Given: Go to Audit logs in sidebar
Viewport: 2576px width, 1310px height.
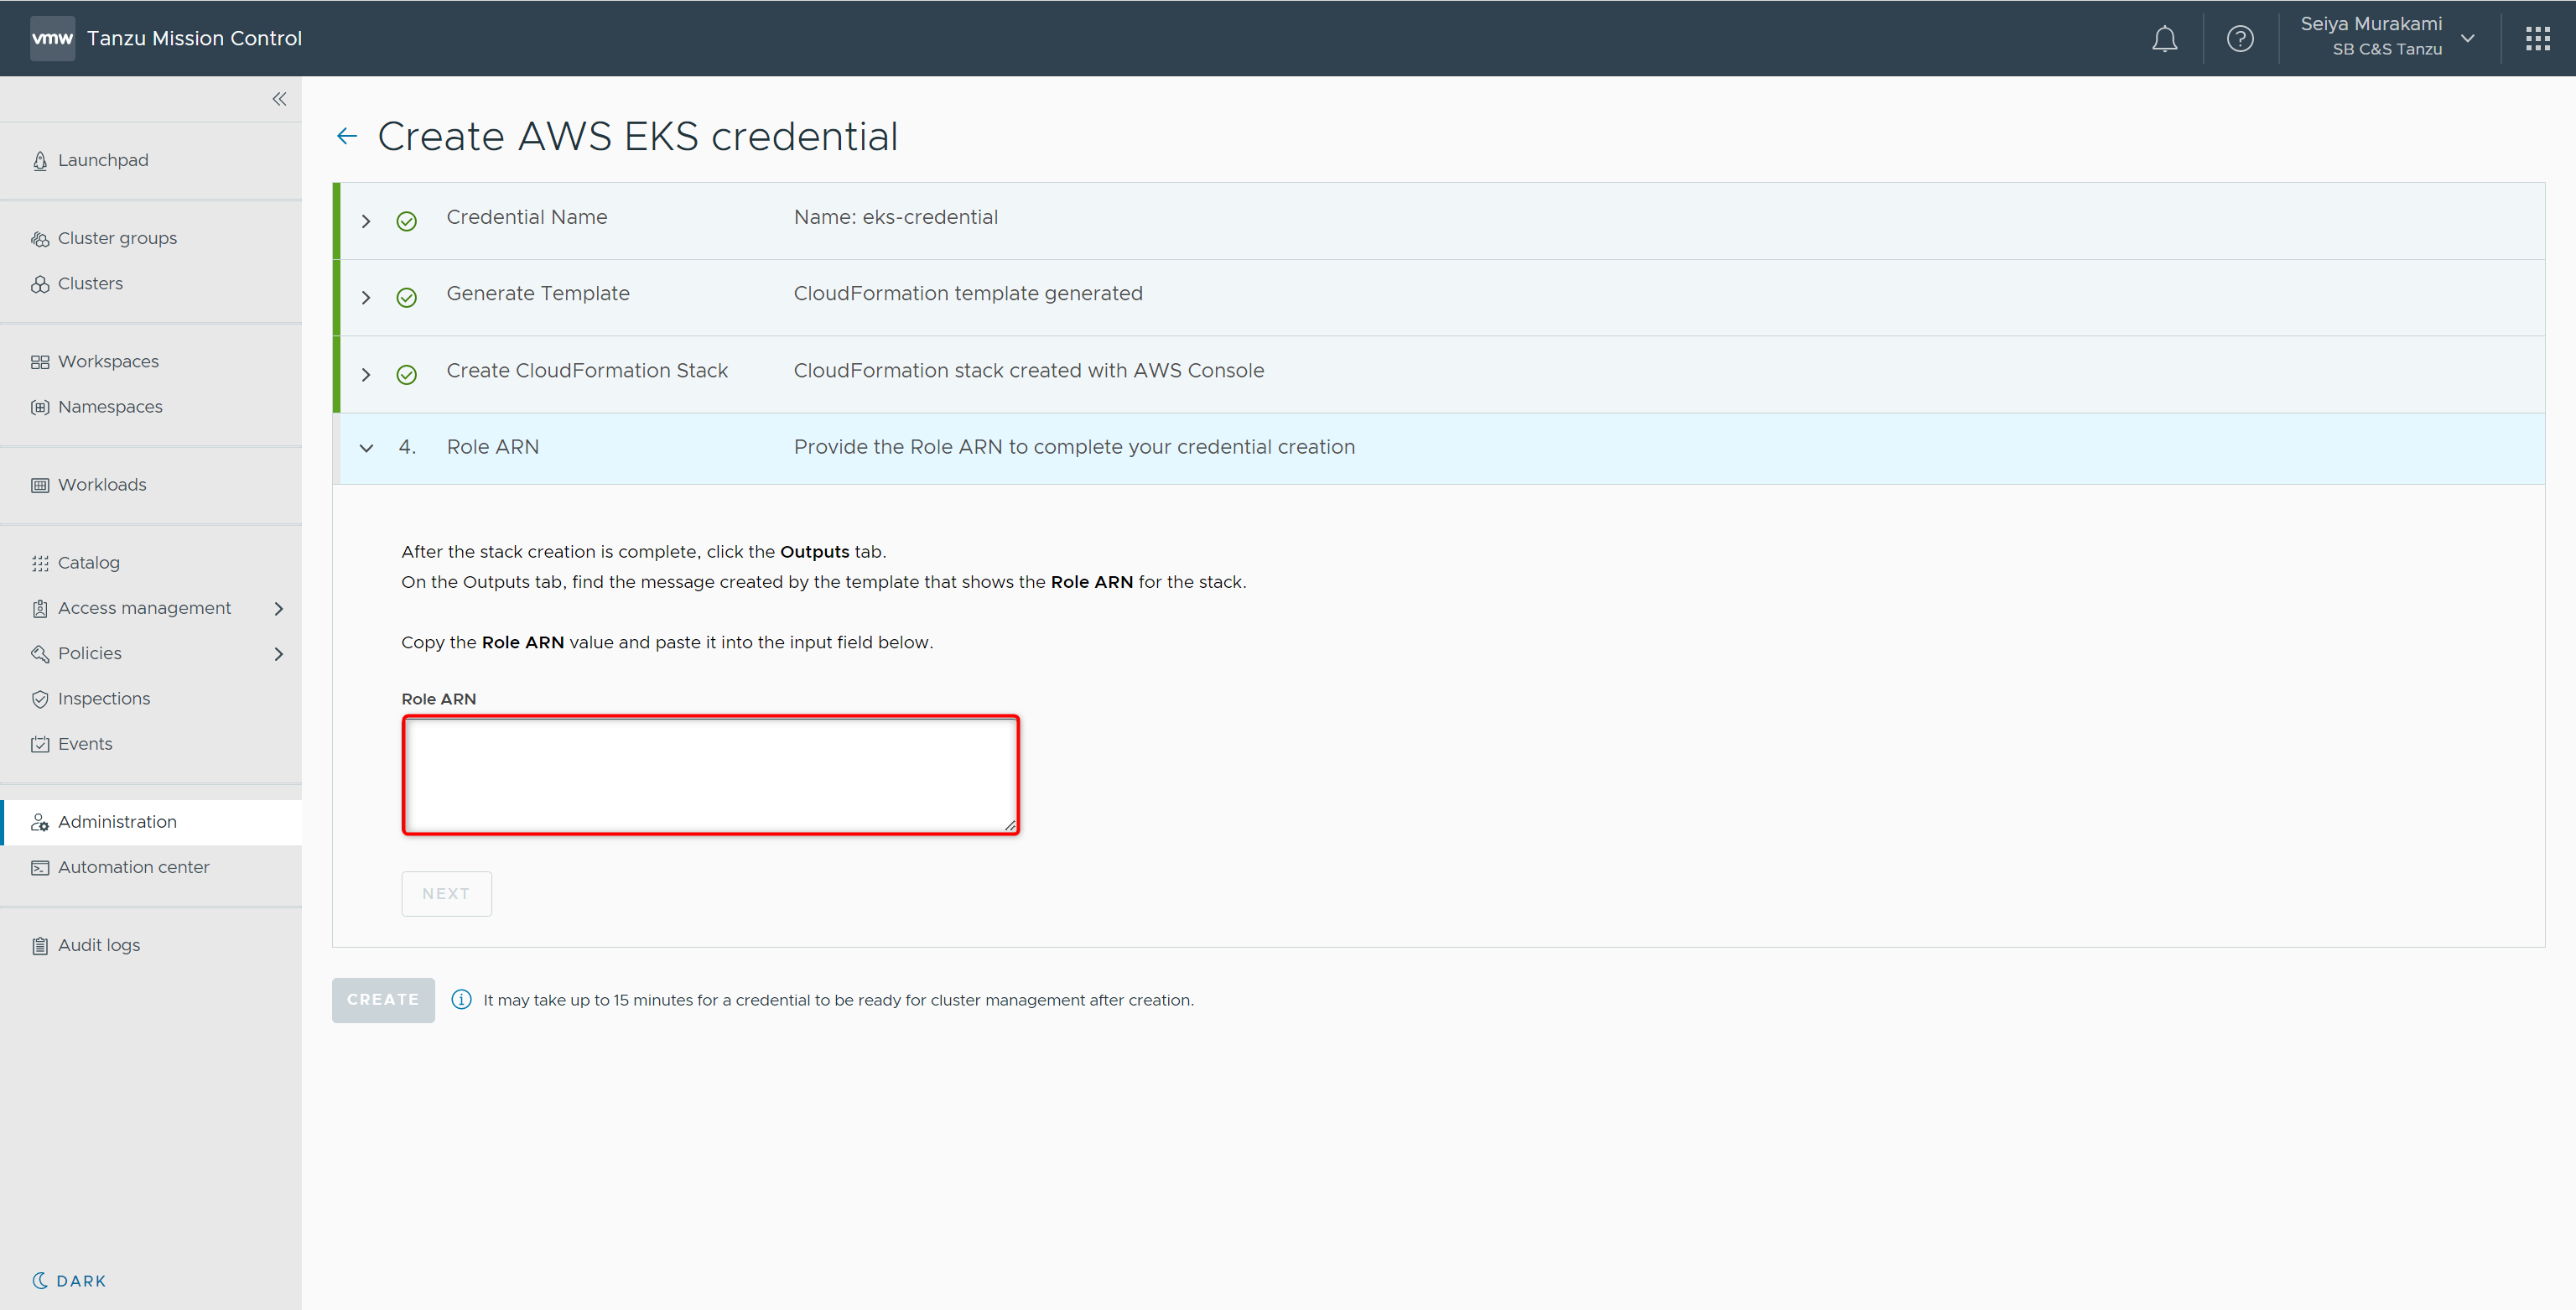Looking at the screenshot, I should (98, 945).
